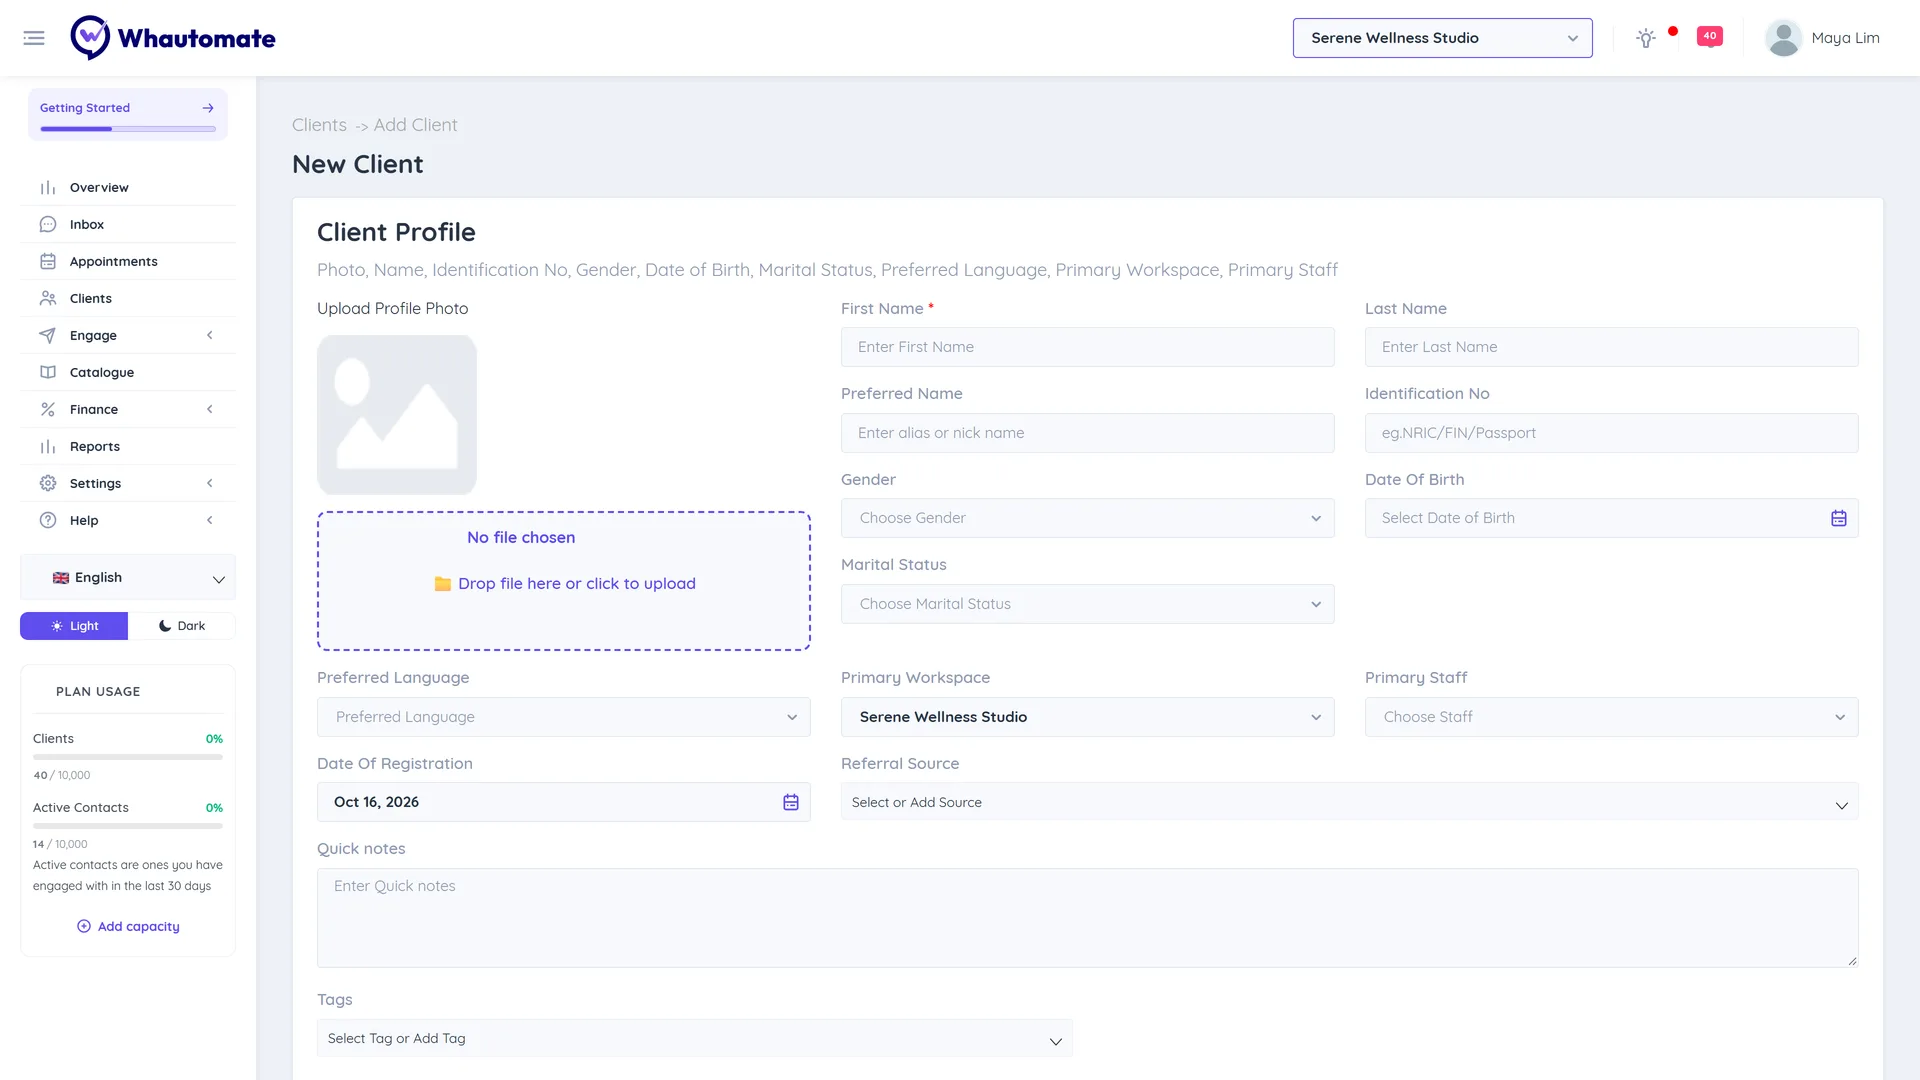Viewport: 1920px width, 1080px height.
Task: Open Reports from the sidebar
Action: pyautogui.click(x=128, y=447)
